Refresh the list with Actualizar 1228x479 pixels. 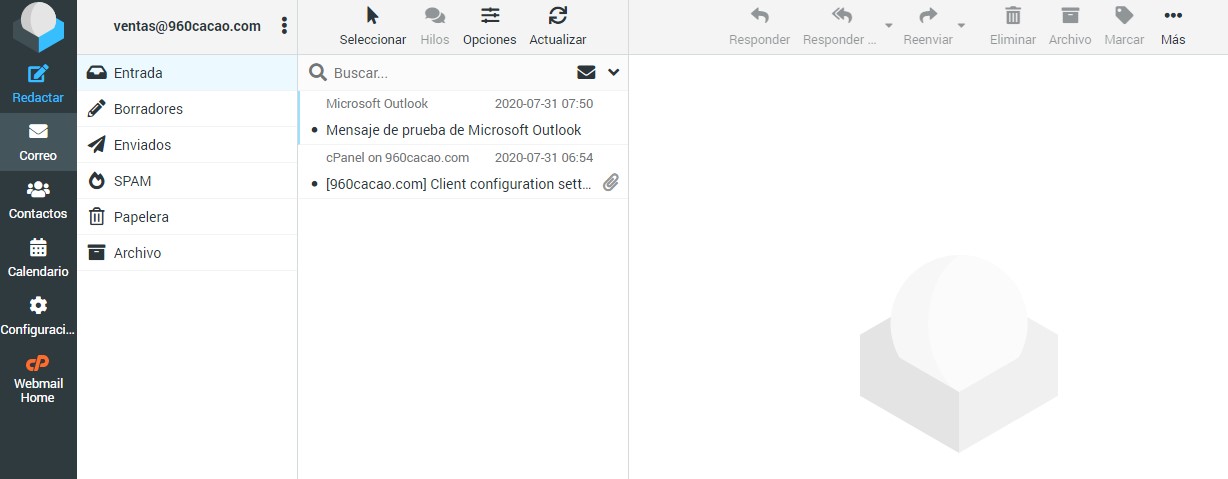tap(558, 27)
